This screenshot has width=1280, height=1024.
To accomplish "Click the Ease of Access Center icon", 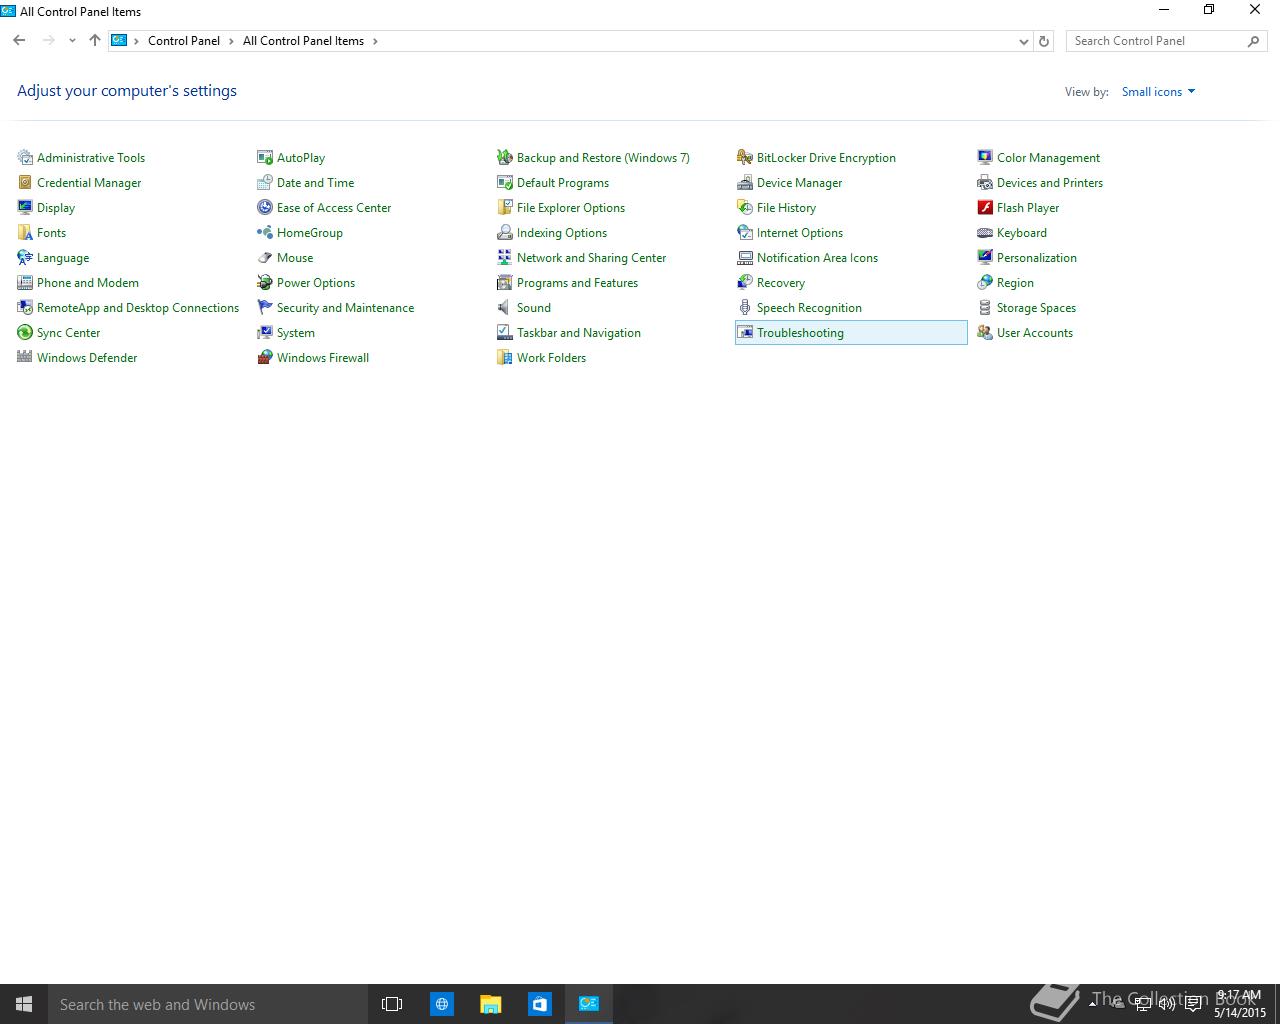I will coord(265,207).
